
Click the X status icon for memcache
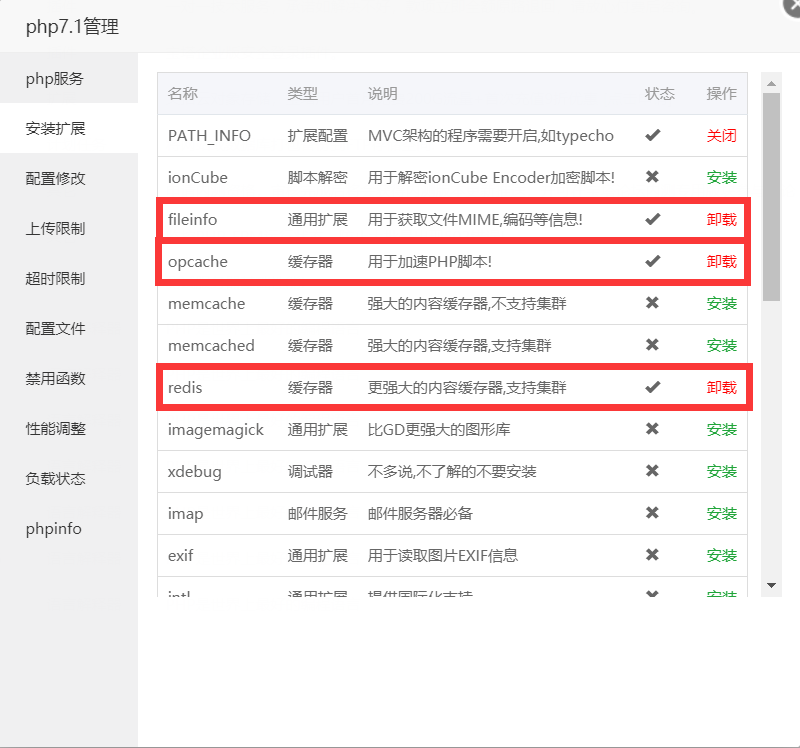pos(652,303)
